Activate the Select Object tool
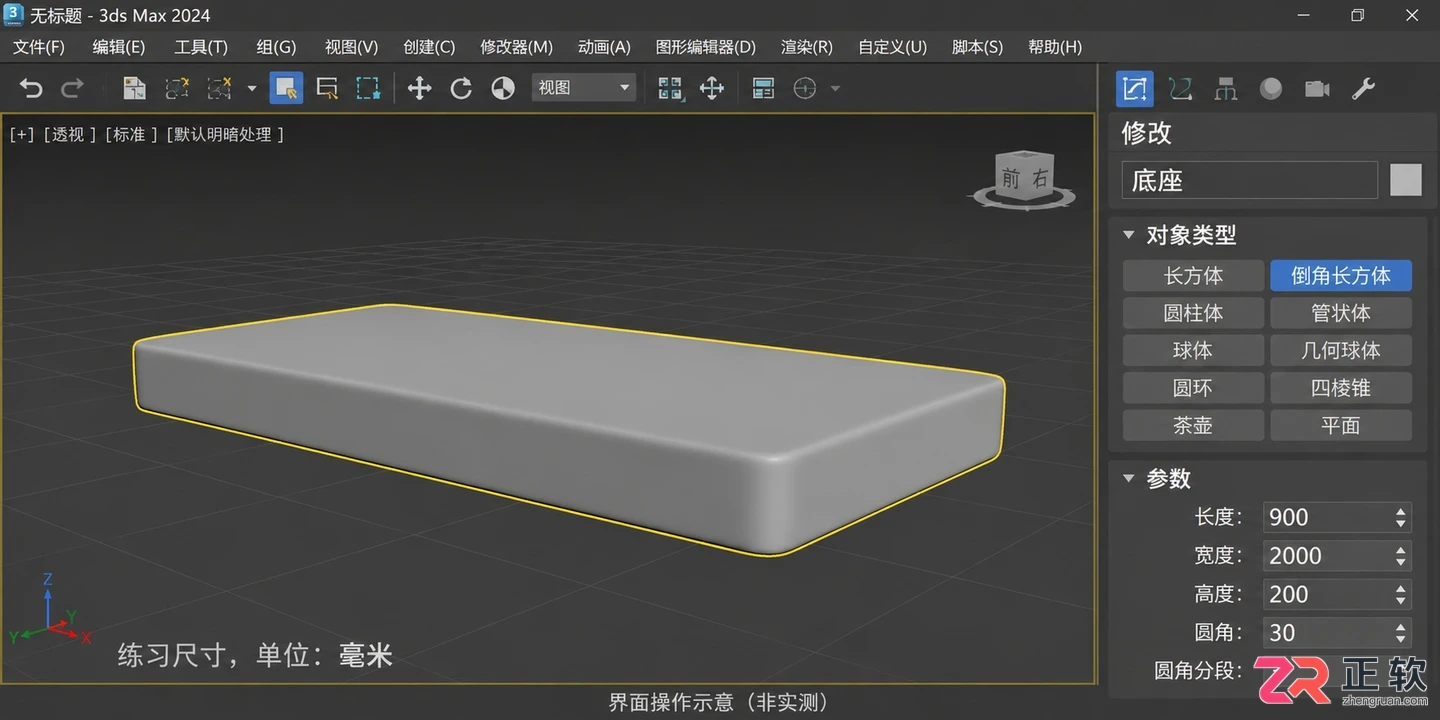Screen dimensions: 1440x720 tap(287, 88)
